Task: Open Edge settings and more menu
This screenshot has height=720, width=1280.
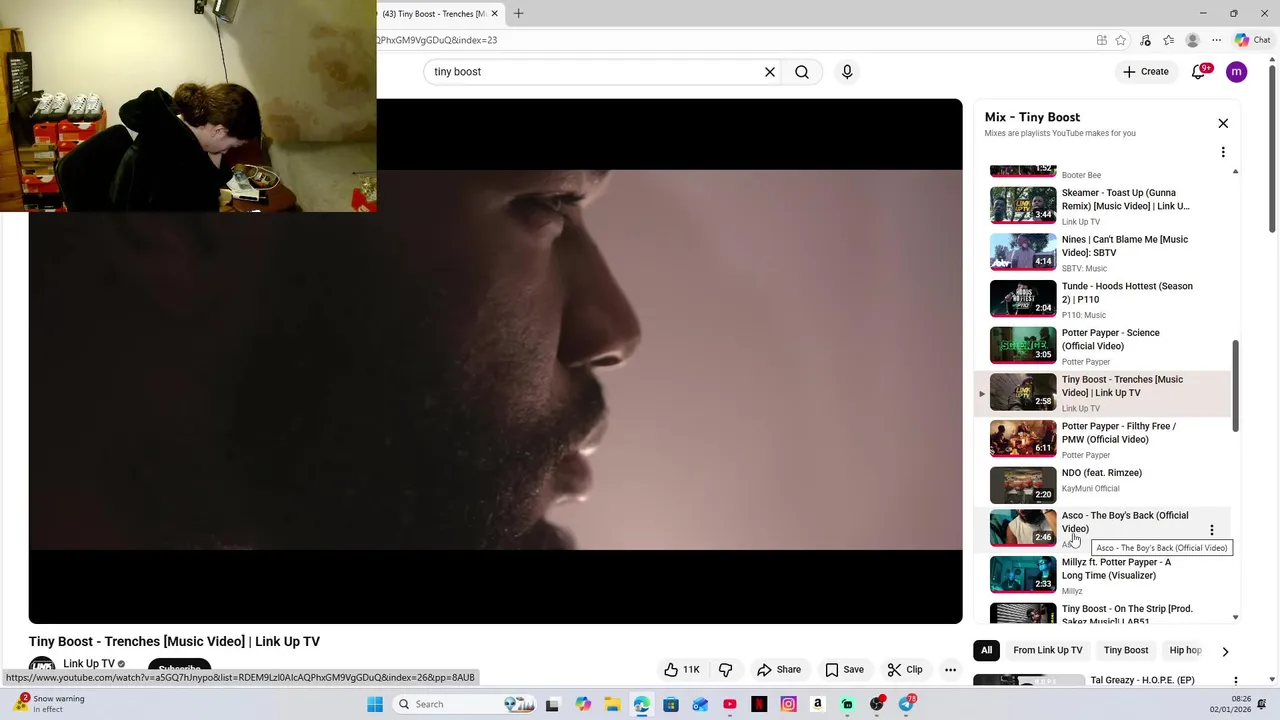Action: (x=1216, y=40)
